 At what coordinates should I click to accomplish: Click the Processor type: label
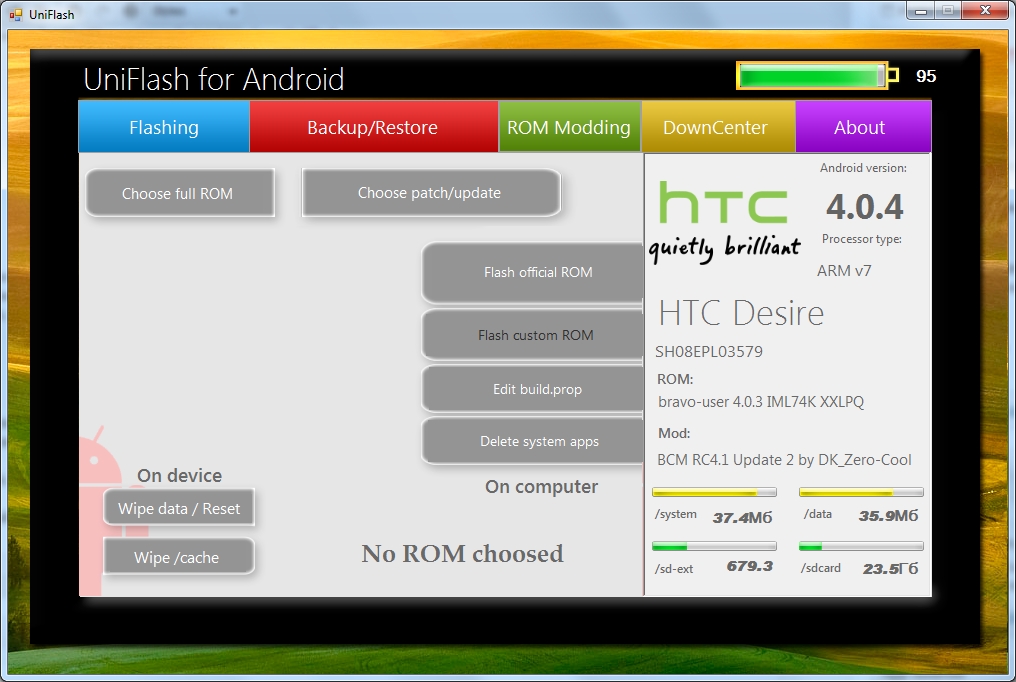point(862,239)
